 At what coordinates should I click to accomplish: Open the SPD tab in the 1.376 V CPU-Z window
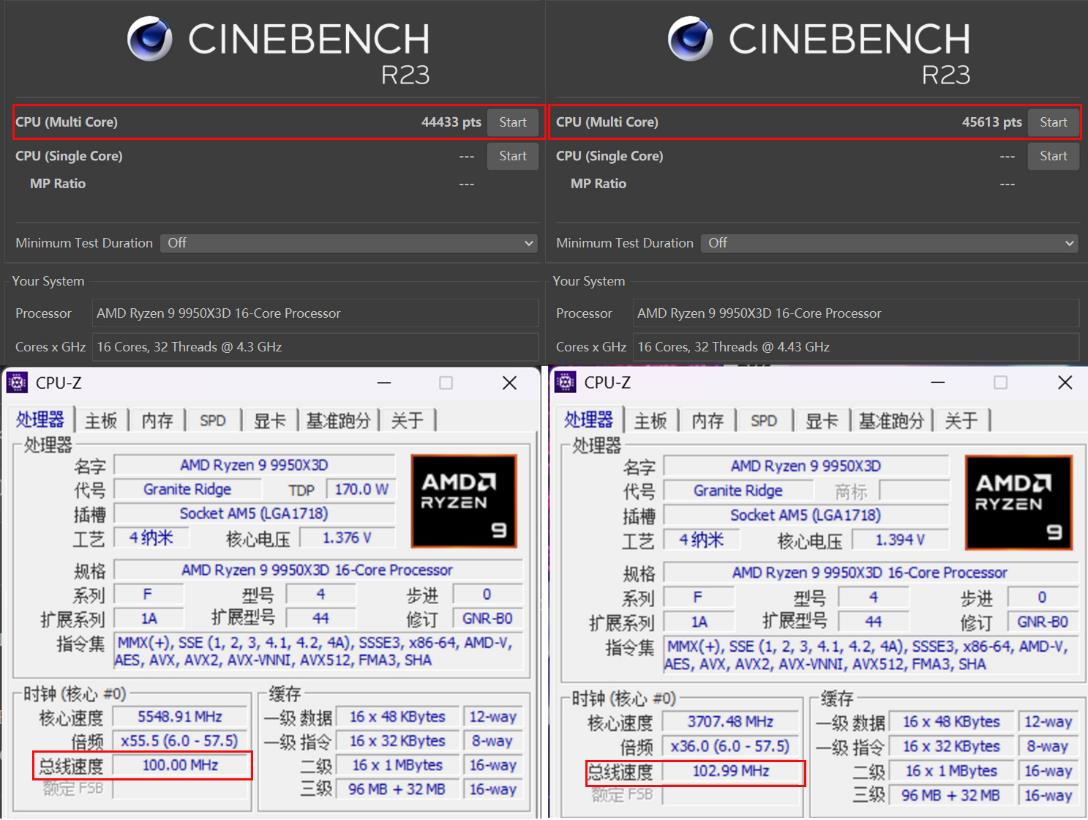tap(212, 420)
